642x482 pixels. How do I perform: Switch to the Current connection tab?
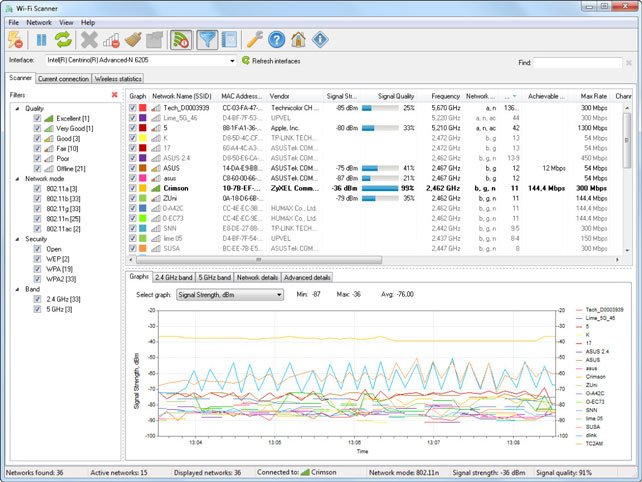[63, 79]
